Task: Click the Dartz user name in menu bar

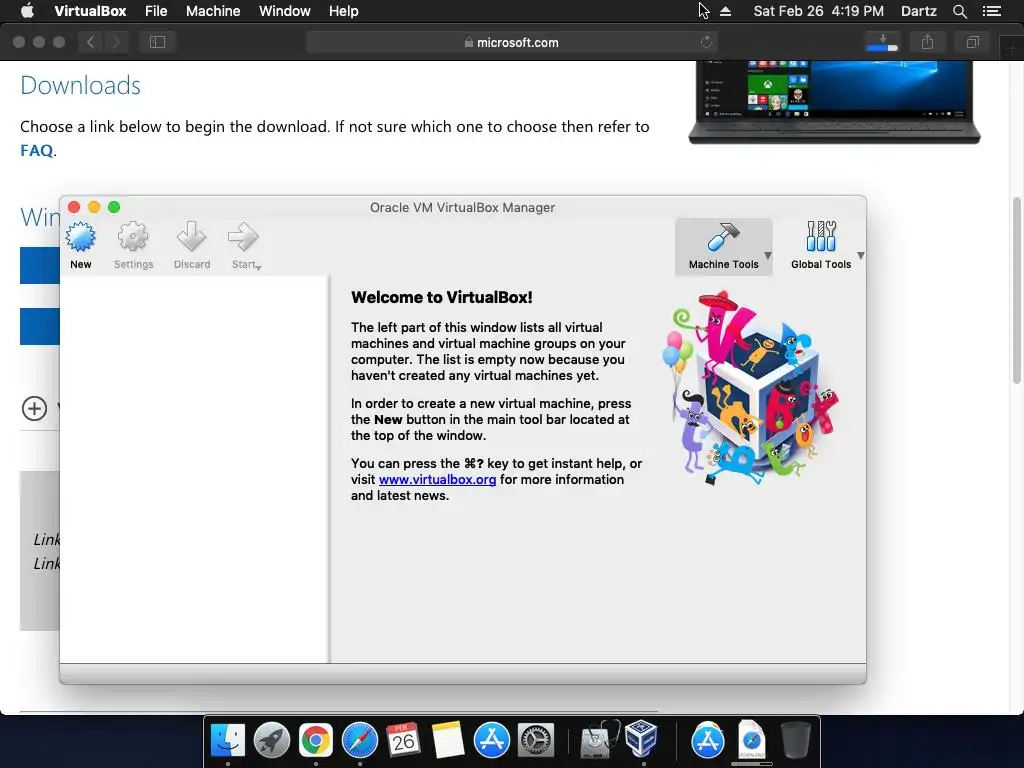Action: [919, 11]
